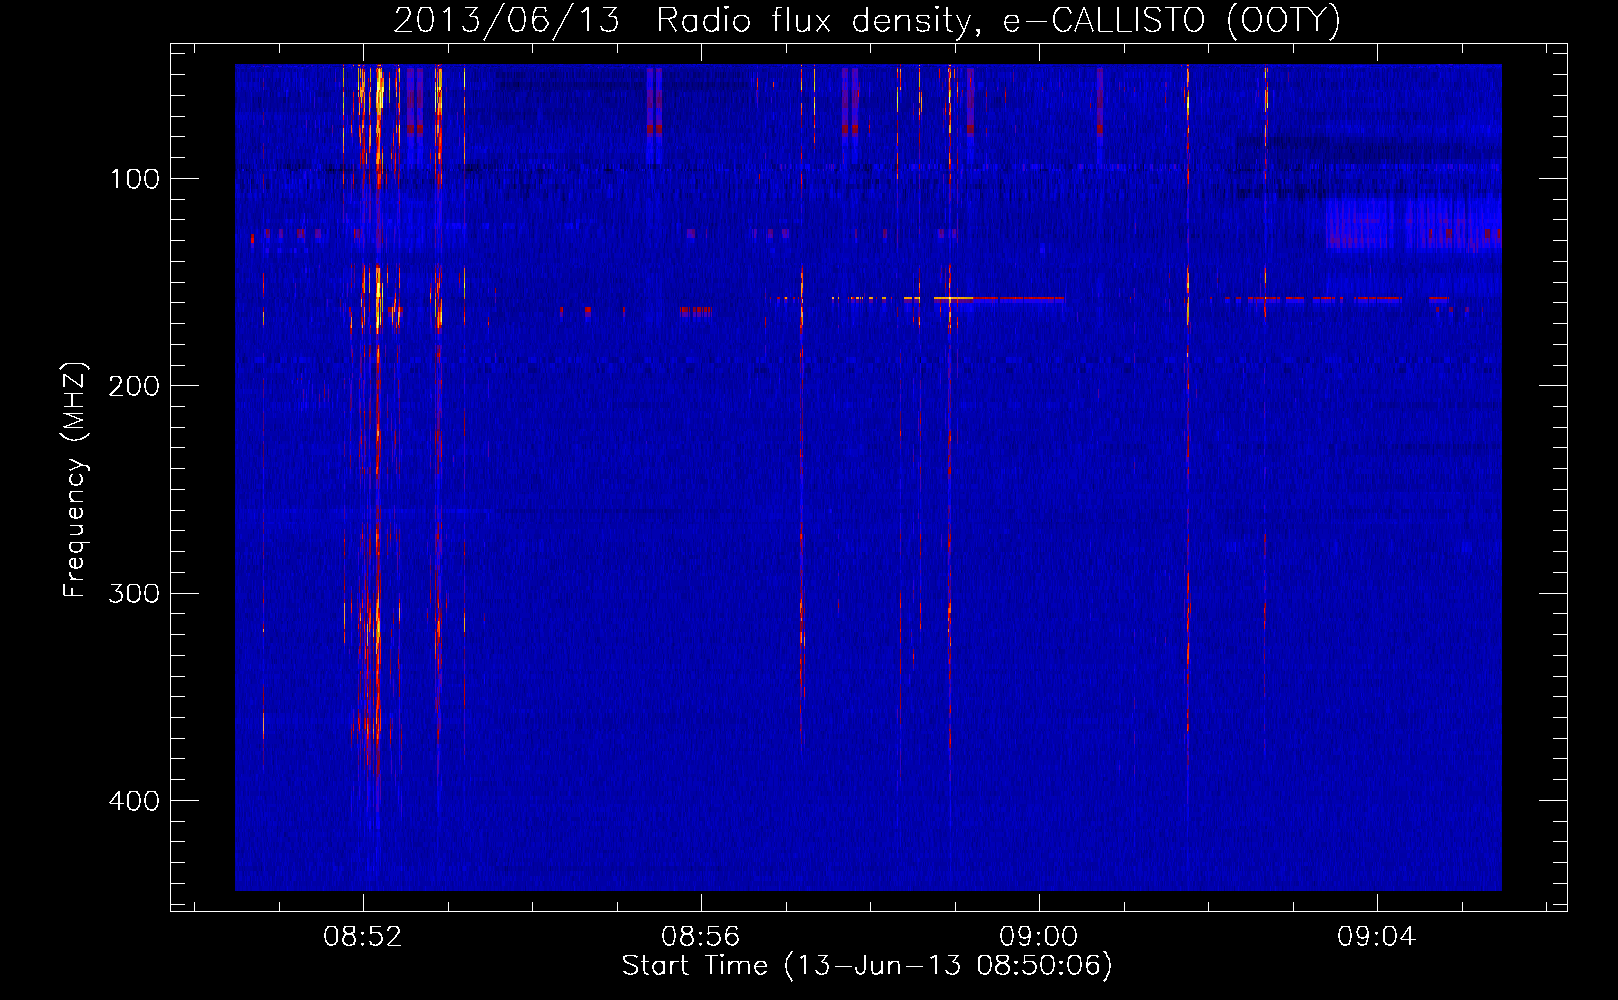The height and width of the screenshot is (1000, 1618).
Task: Click the 09:00 time tick label
Action: click(1039, 937)
